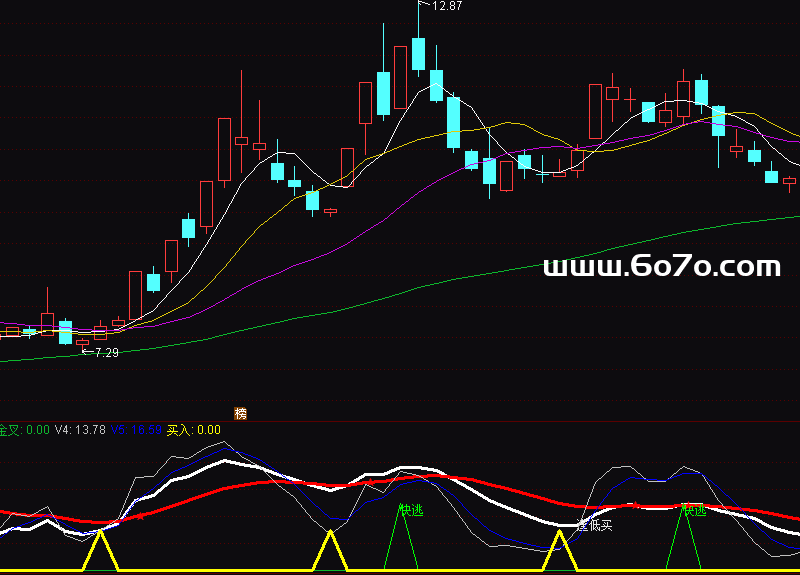The width and height of the screenshot is (800, 575).
Task: Select the leftmost yellow buy spike
Action: [100, 550]
